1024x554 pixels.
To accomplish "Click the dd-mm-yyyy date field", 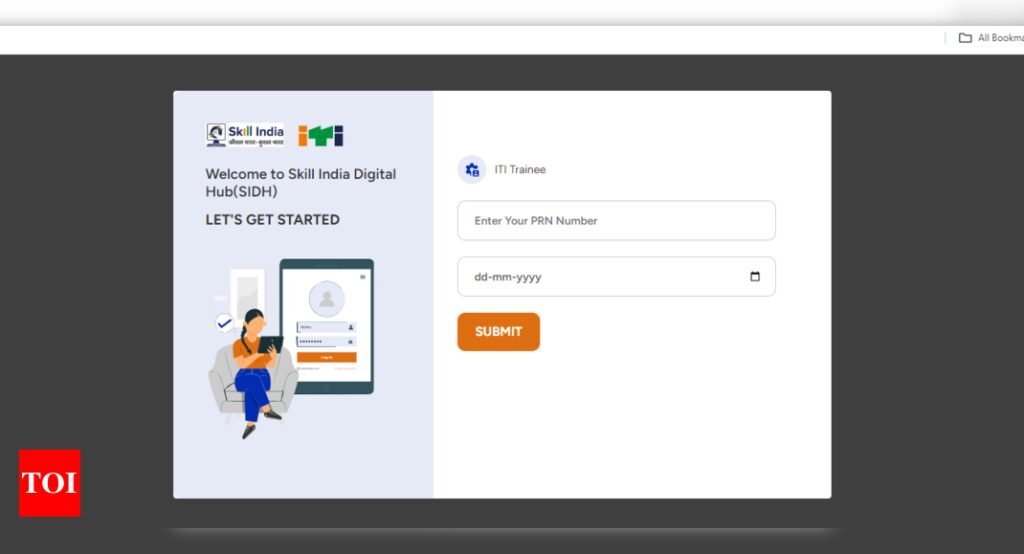I will pyautogui.click(x=616, y=276).
